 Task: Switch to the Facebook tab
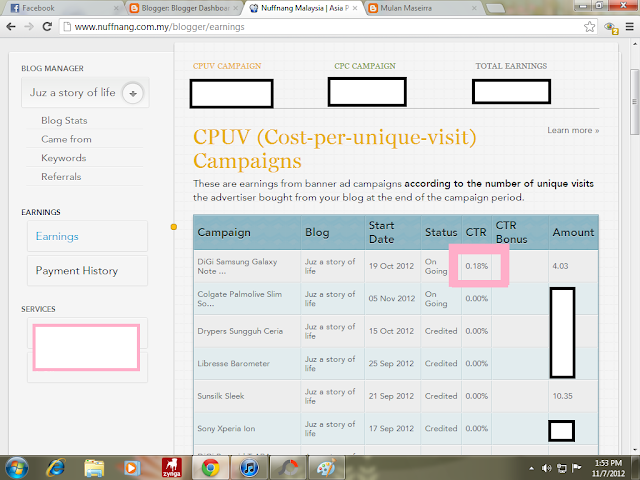[61, 8]
